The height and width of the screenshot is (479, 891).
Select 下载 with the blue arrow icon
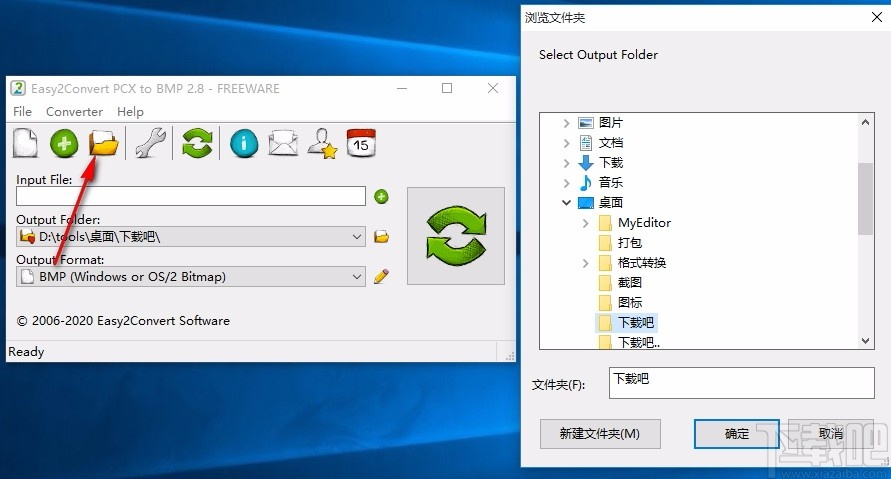611,163
